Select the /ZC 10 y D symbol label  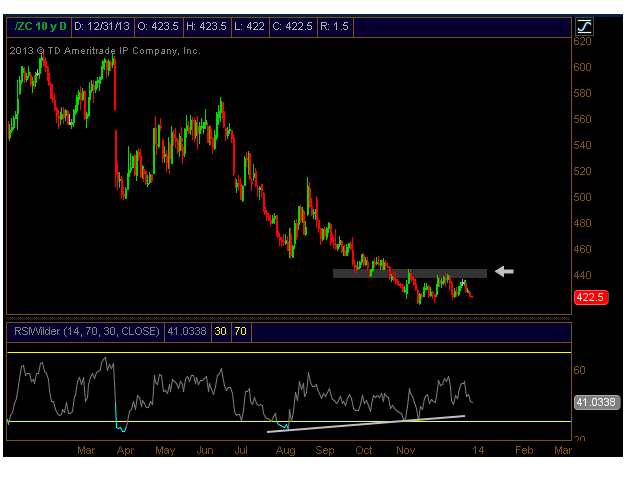[x=40, y=27]
